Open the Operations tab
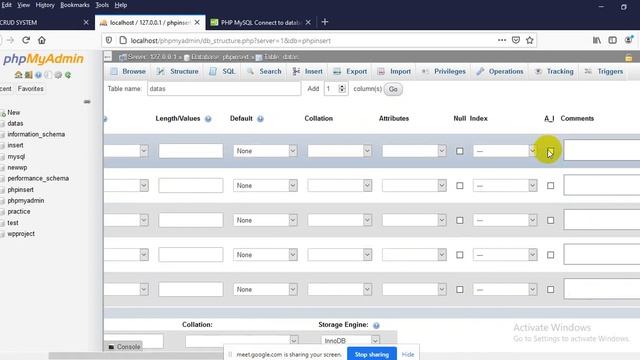640x360 pixels. point(500,71)
